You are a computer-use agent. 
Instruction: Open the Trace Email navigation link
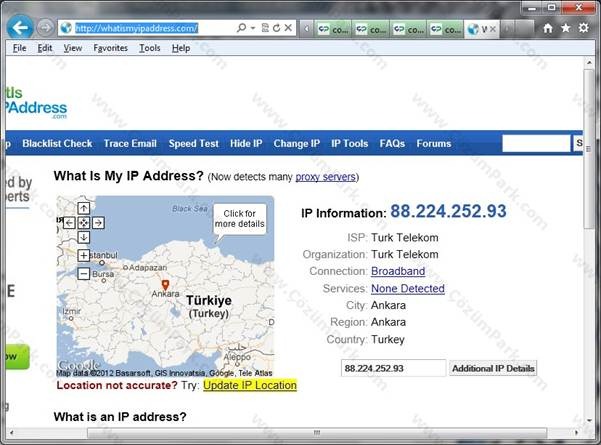point(130,143)
